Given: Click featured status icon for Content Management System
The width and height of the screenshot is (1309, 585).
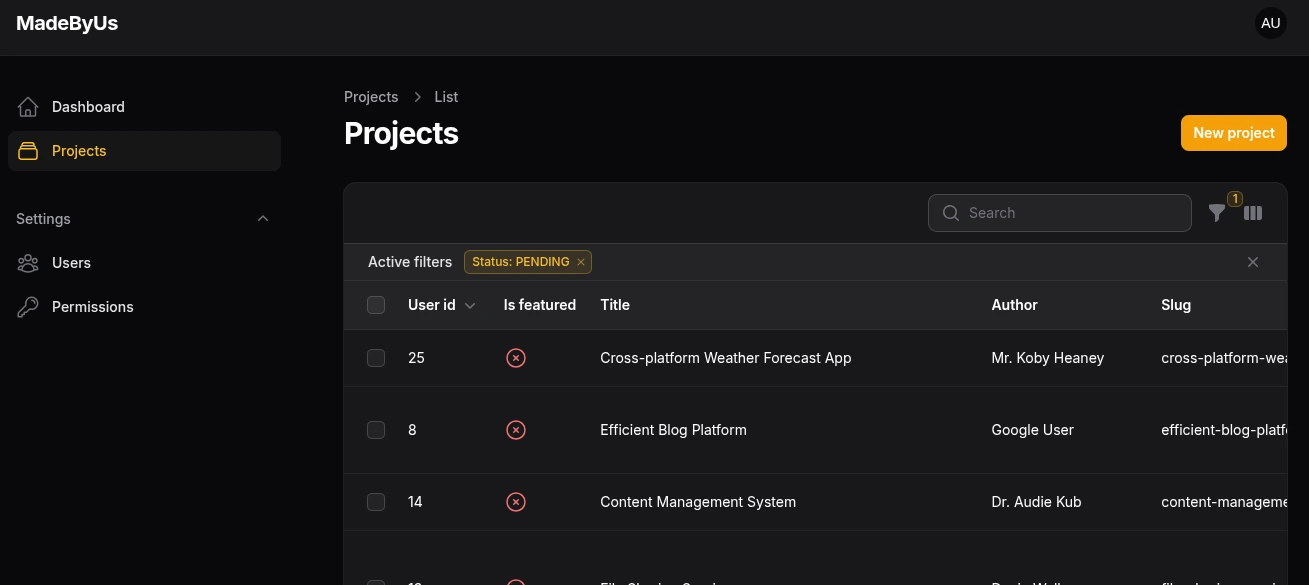Looking at the screenshot, I should point(516,502).
